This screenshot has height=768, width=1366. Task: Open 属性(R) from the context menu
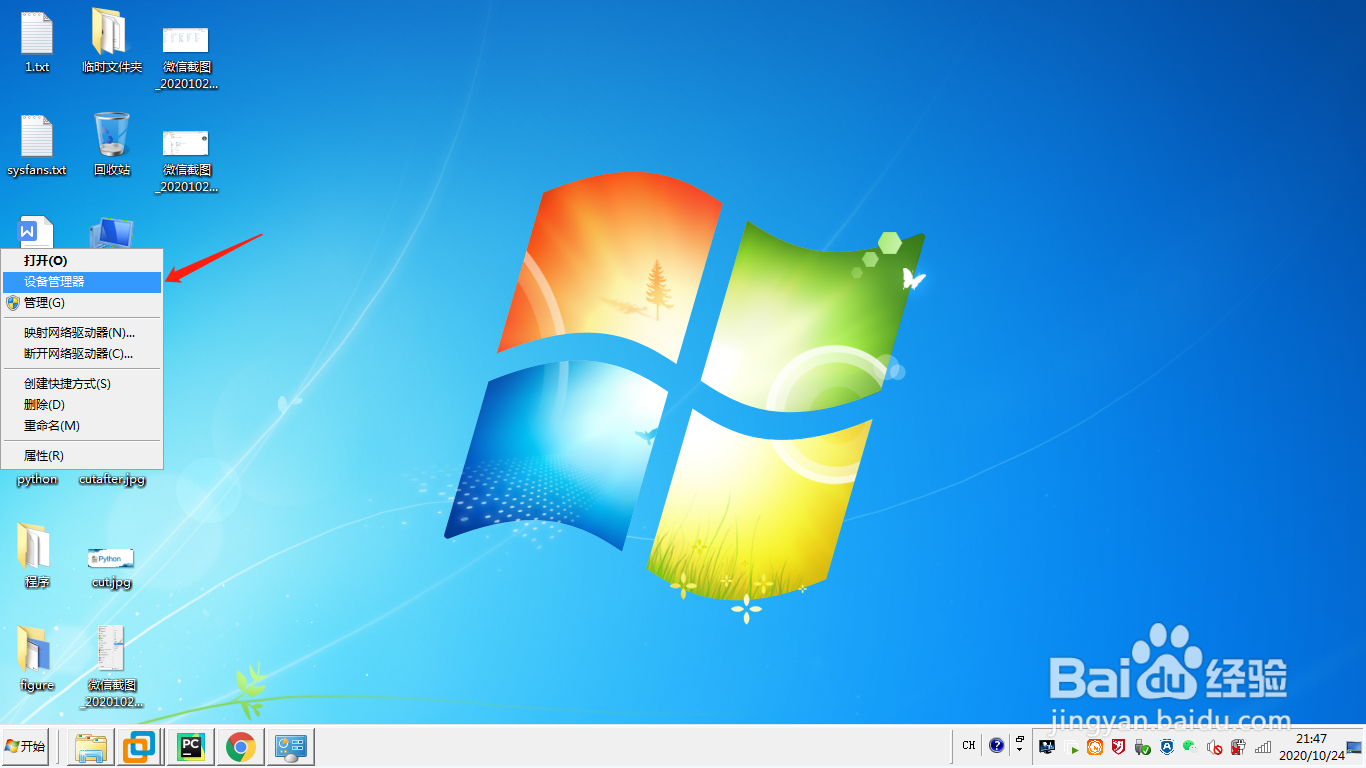[x=82, y=456]
